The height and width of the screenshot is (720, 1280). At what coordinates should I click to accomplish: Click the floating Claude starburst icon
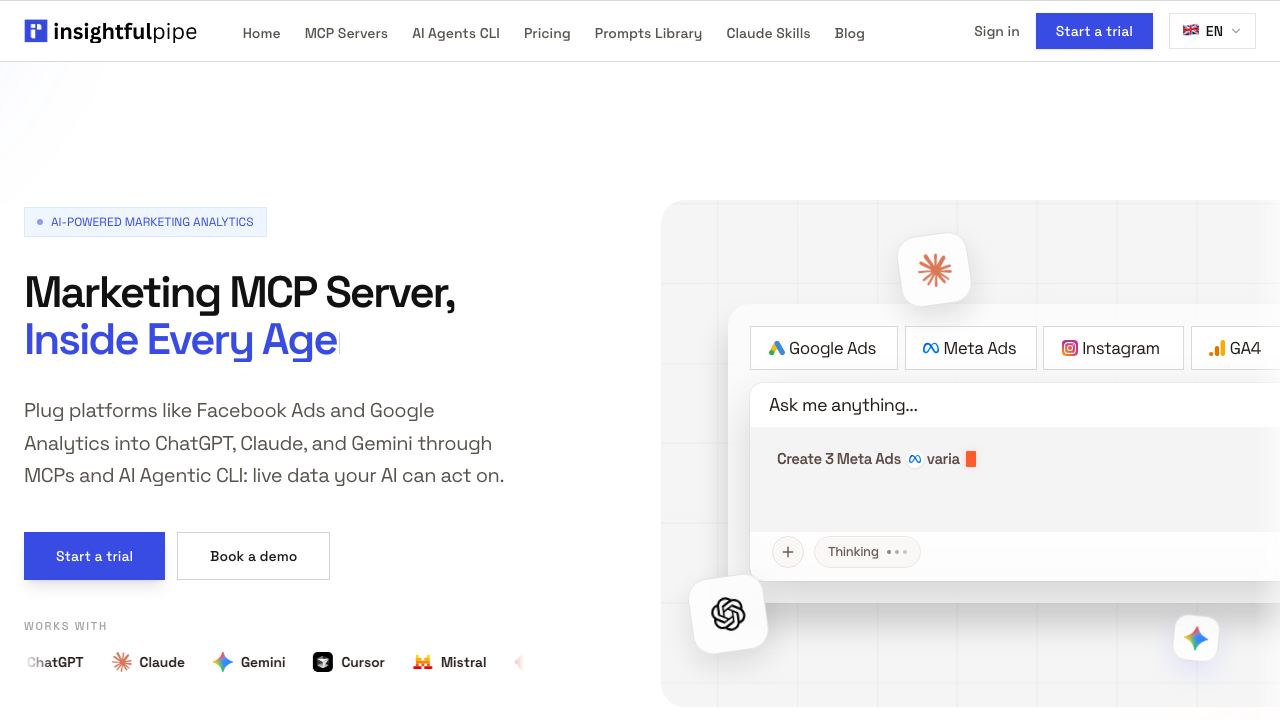pyautogui.click(x=935, y=270)
